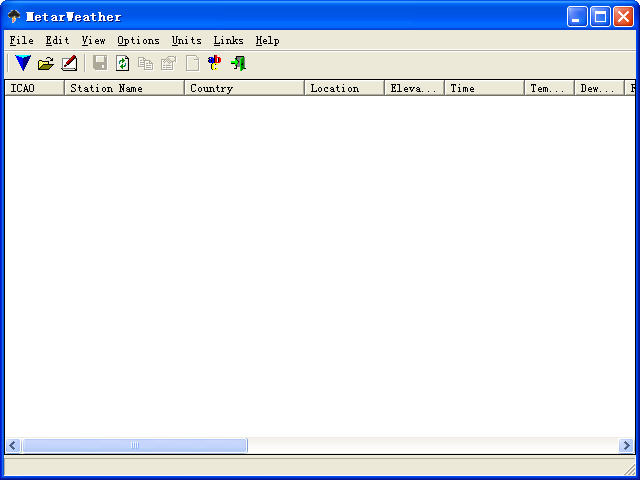Sort by the Location column header
Viewport: 640px width, 480px height.
point(344,88)
